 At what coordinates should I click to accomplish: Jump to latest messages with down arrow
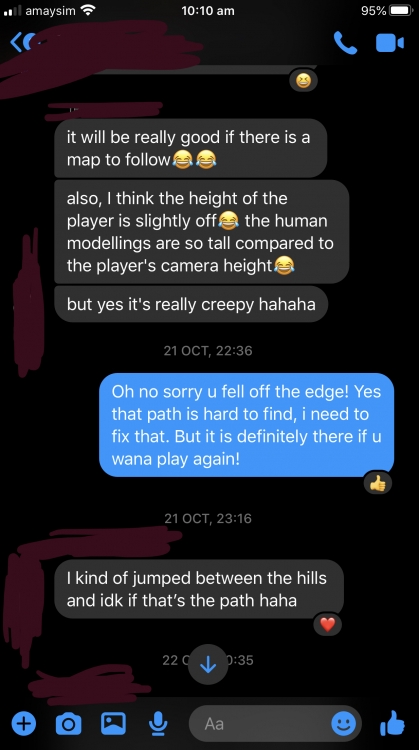tap(208, 665)
